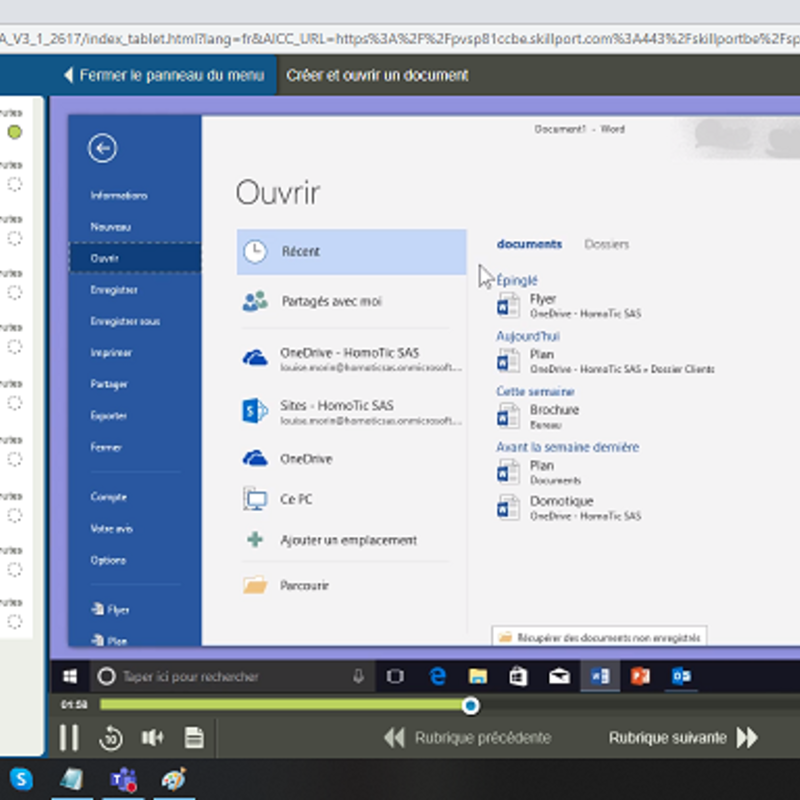This screenshot has width=800, height=800.
Task: Click the Windows Start button
Action: pyautogui.click(x=70, y=677)
